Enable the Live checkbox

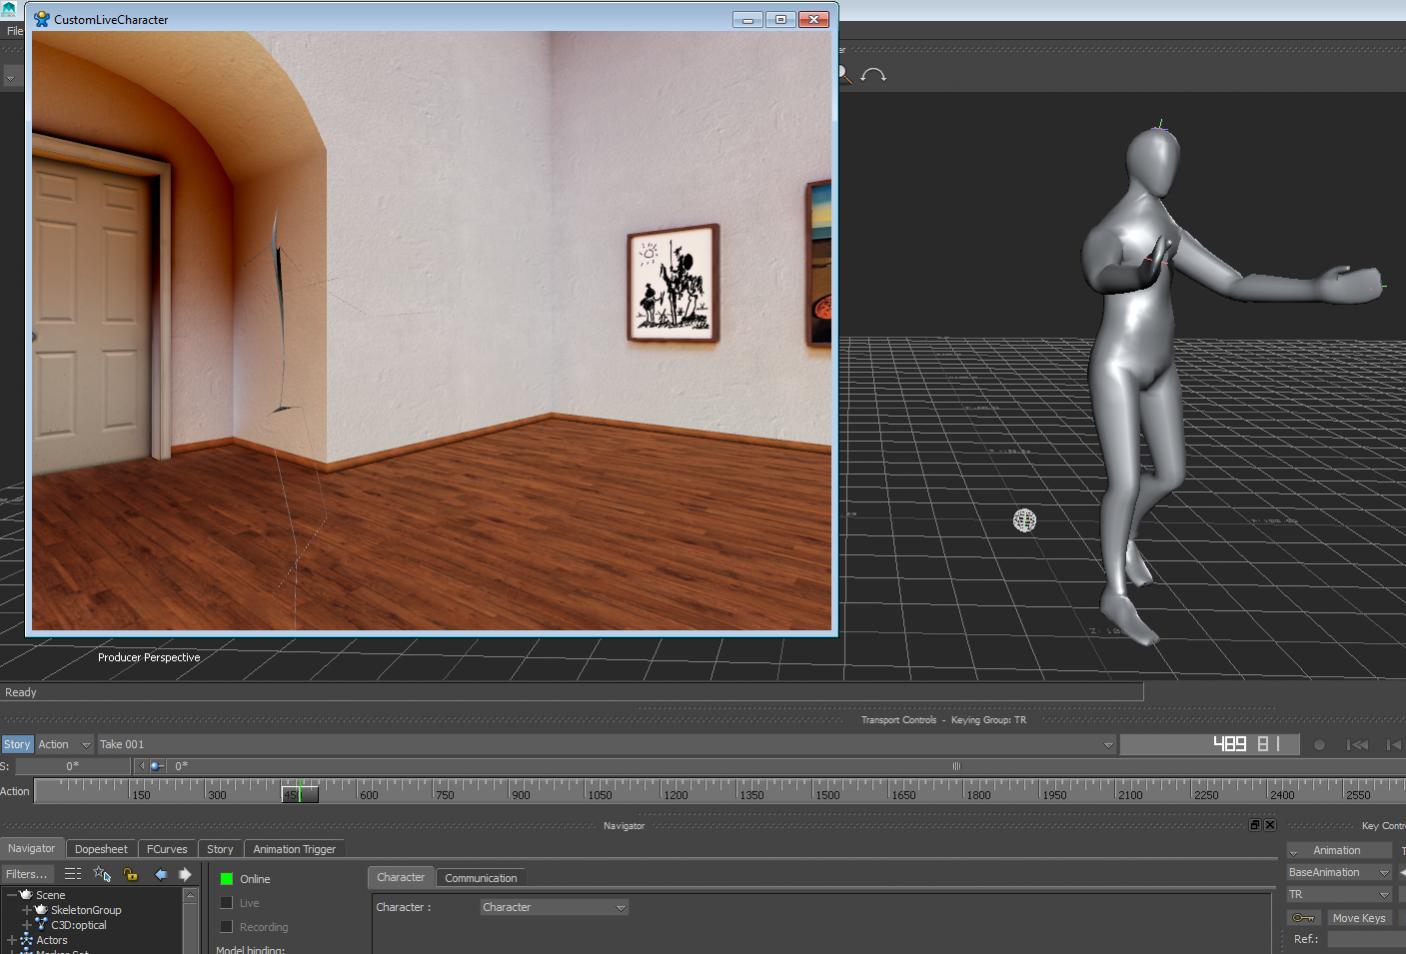pos(227,903)
